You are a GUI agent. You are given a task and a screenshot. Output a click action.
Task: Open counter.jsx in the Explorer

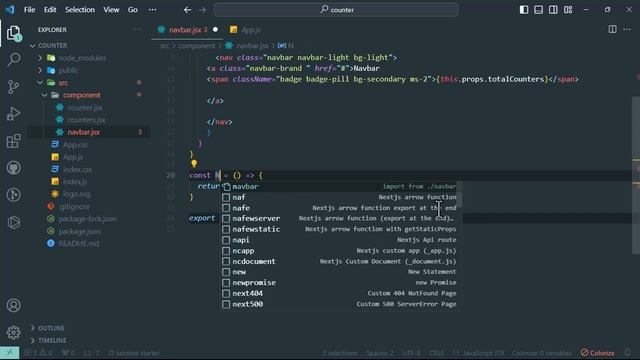point(85,108)
